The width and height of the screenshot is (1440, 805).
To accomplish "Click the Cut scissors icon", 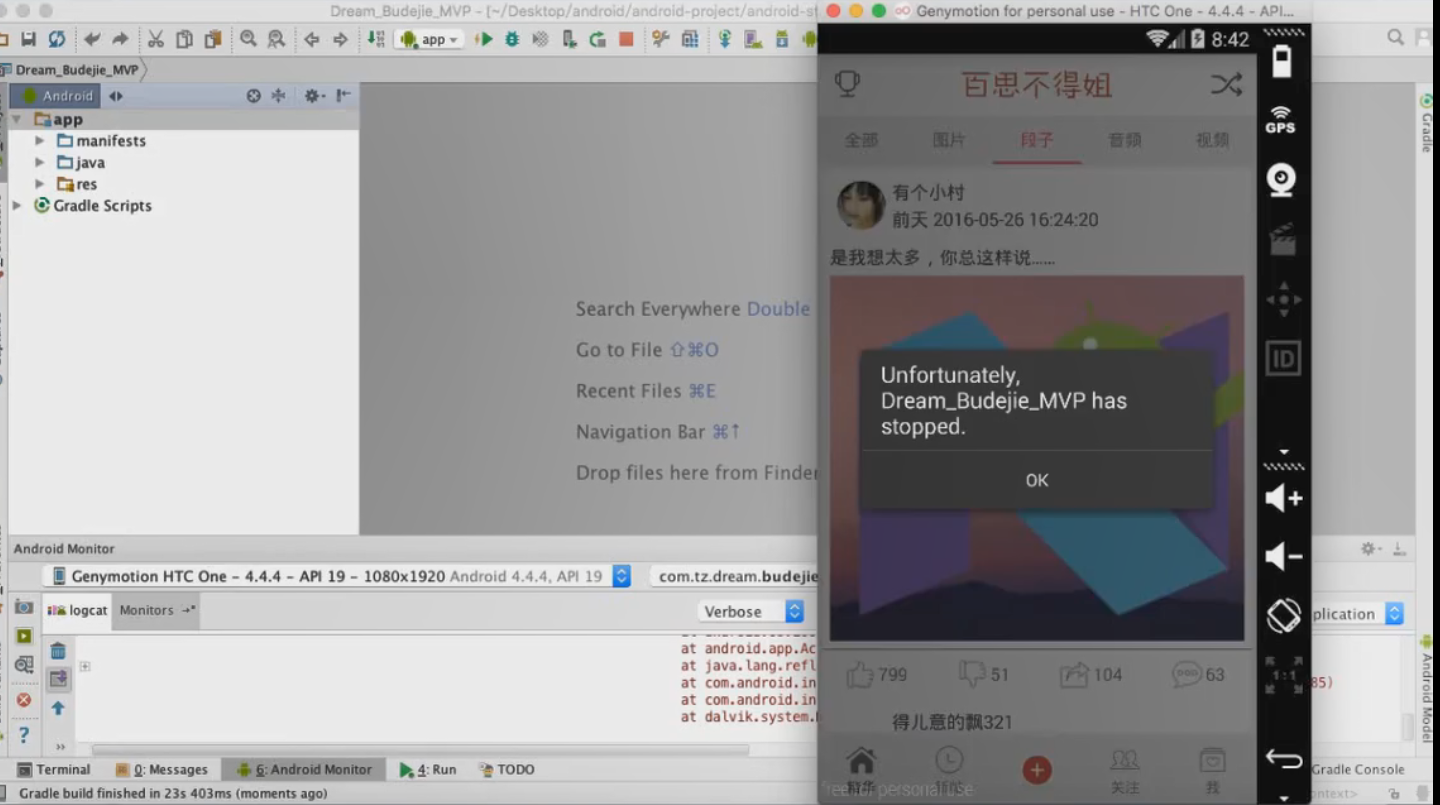I will click(155, 39).
